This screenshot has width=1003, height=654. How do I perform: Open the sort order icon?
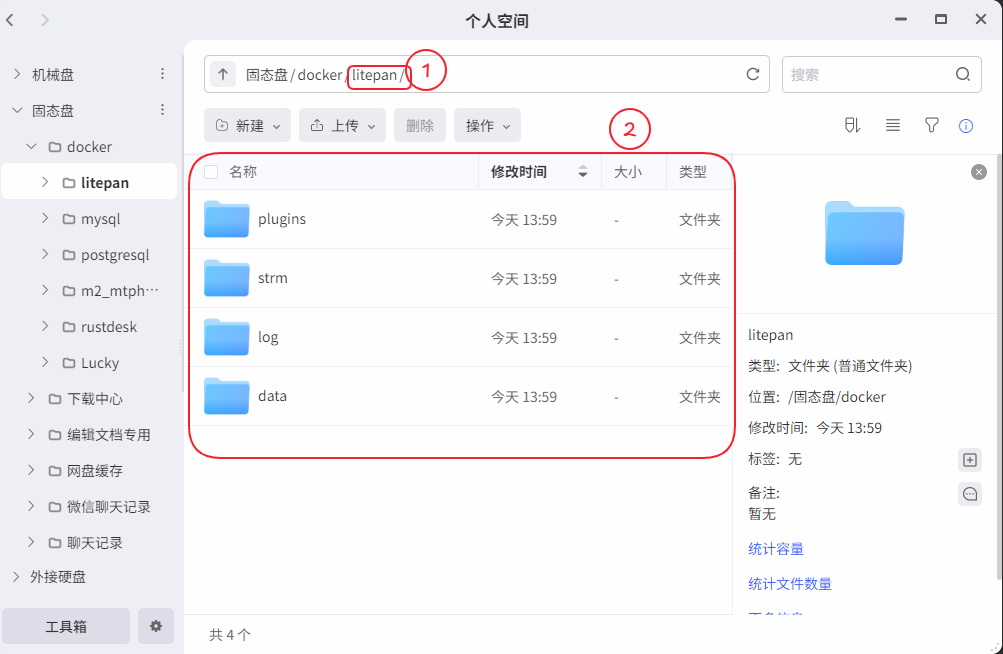[x=852, y=125]
